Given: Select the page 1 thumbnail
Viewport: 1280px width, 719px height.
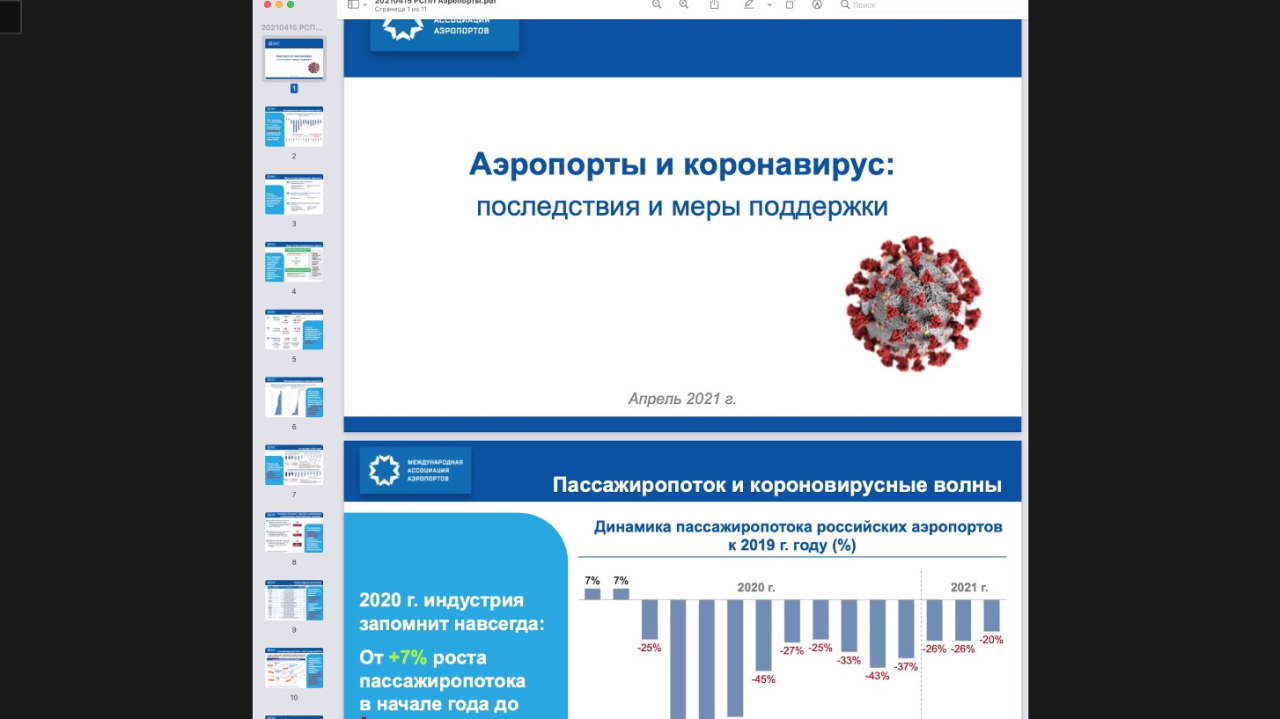Looking at the screenshot, I should coord(294,58).
